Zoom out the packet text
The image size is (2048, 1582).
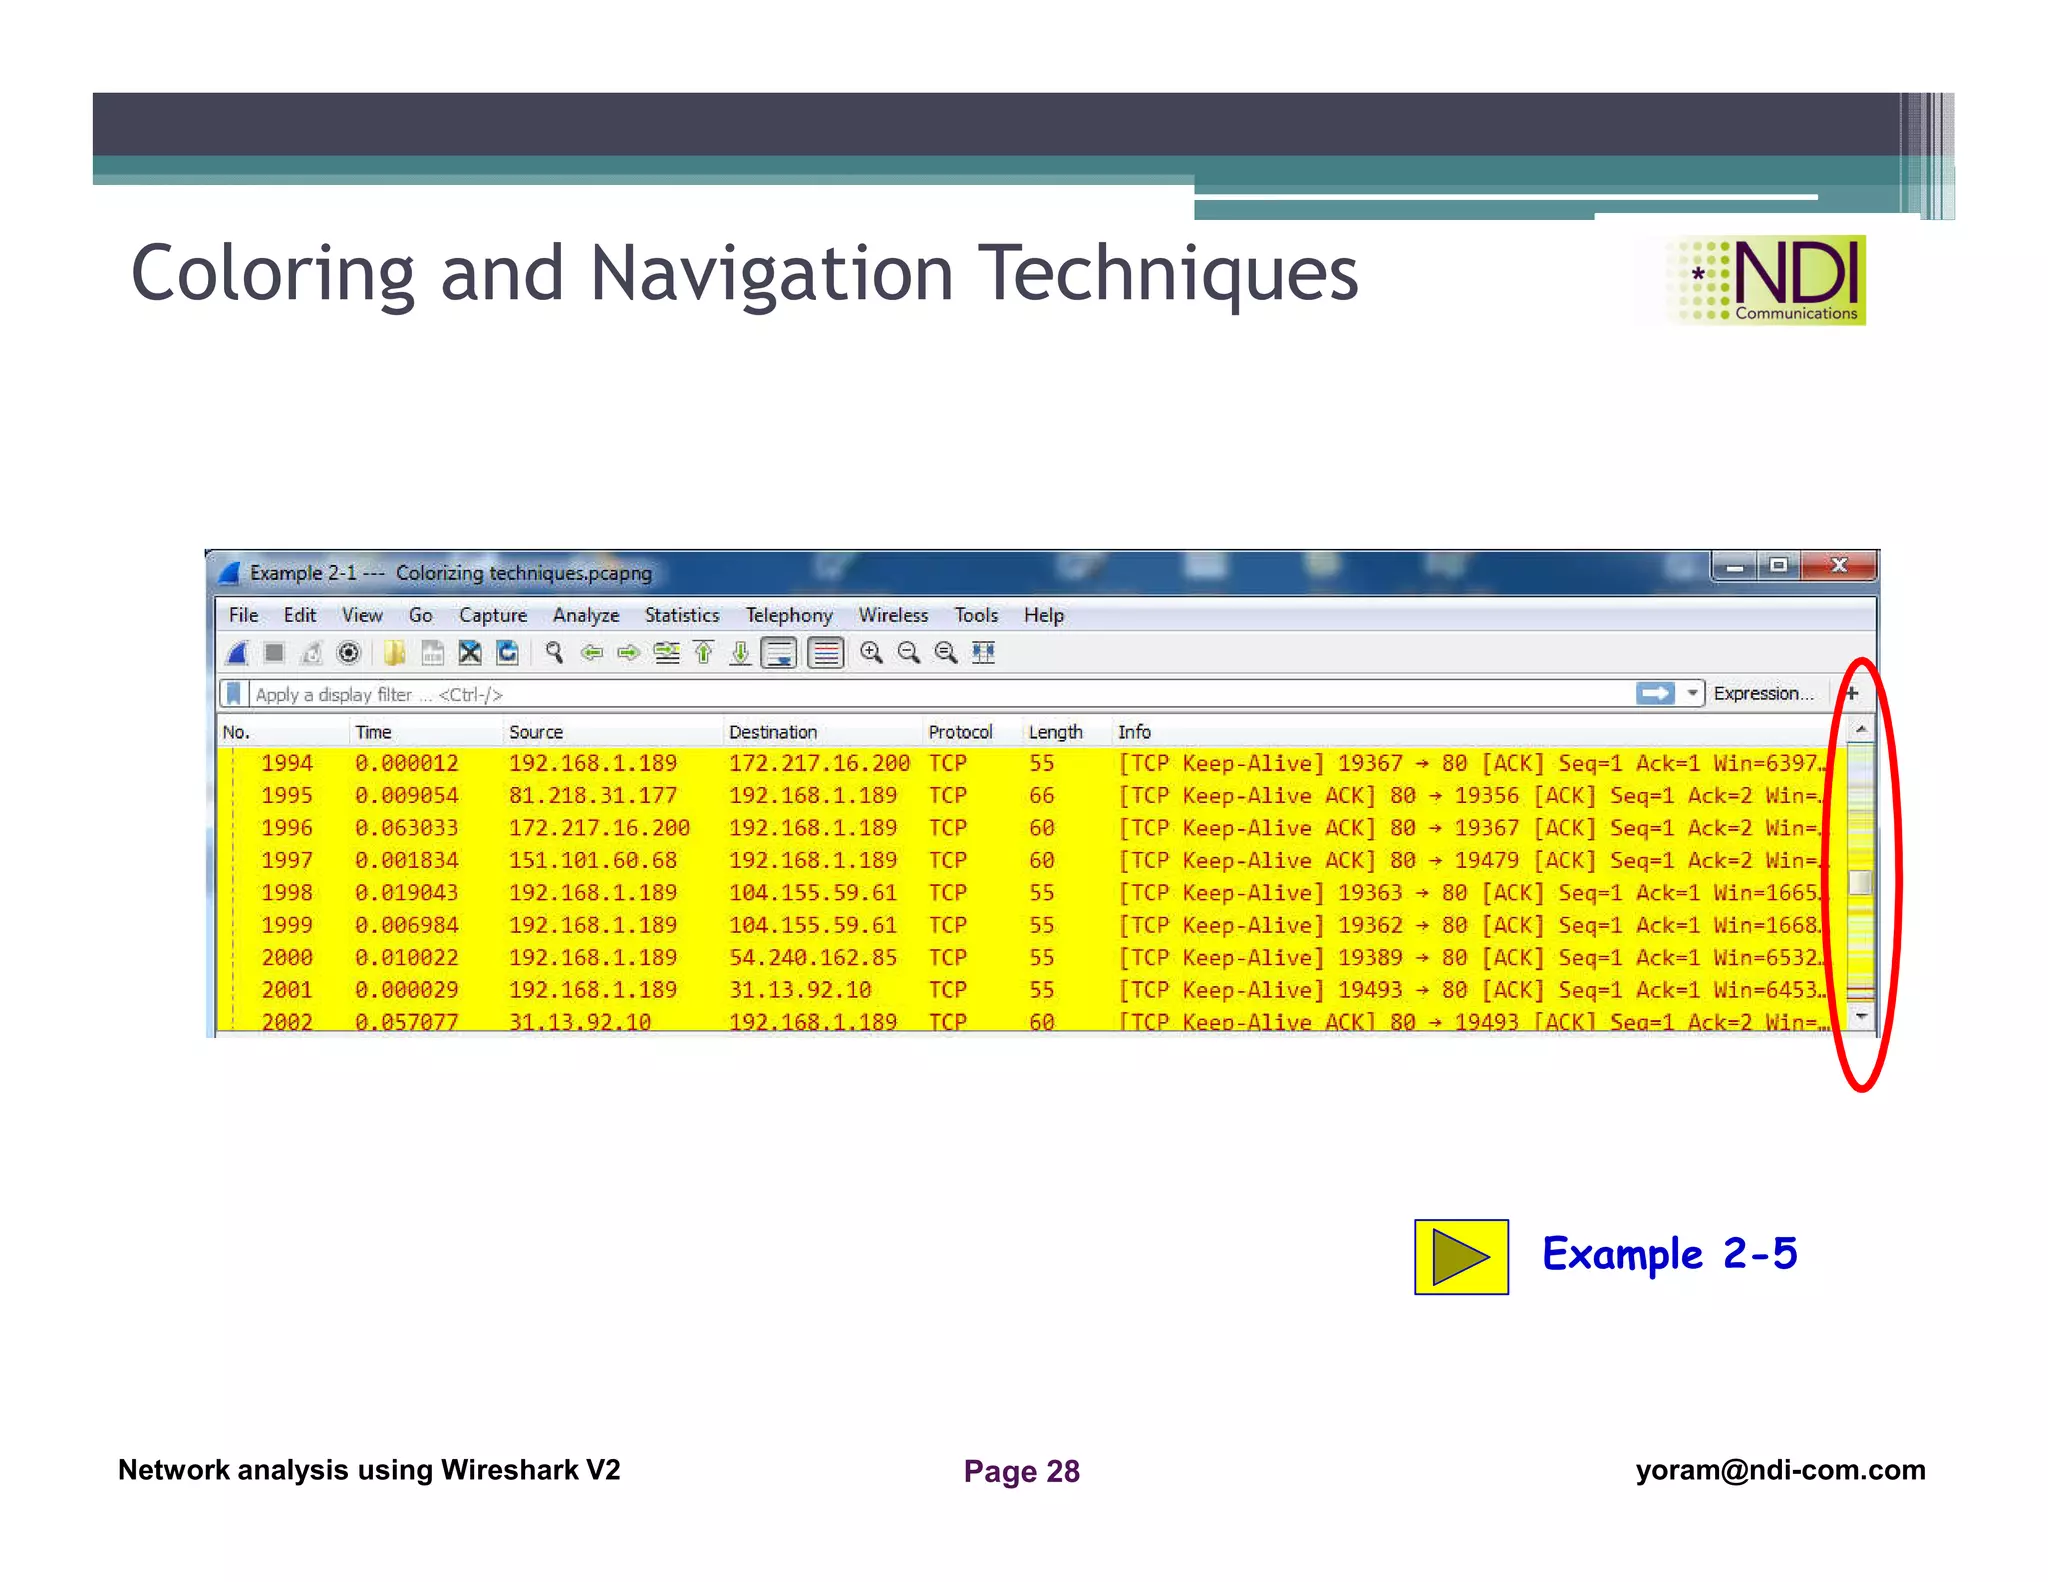click(908, 653)
